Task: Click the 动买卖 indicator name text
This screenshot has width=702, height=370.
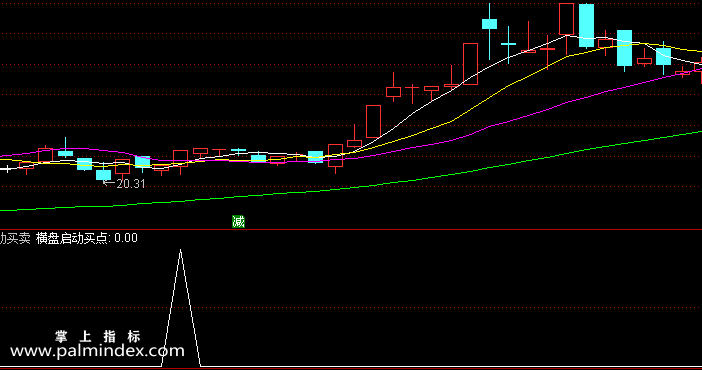Action: tap(15, 238)
